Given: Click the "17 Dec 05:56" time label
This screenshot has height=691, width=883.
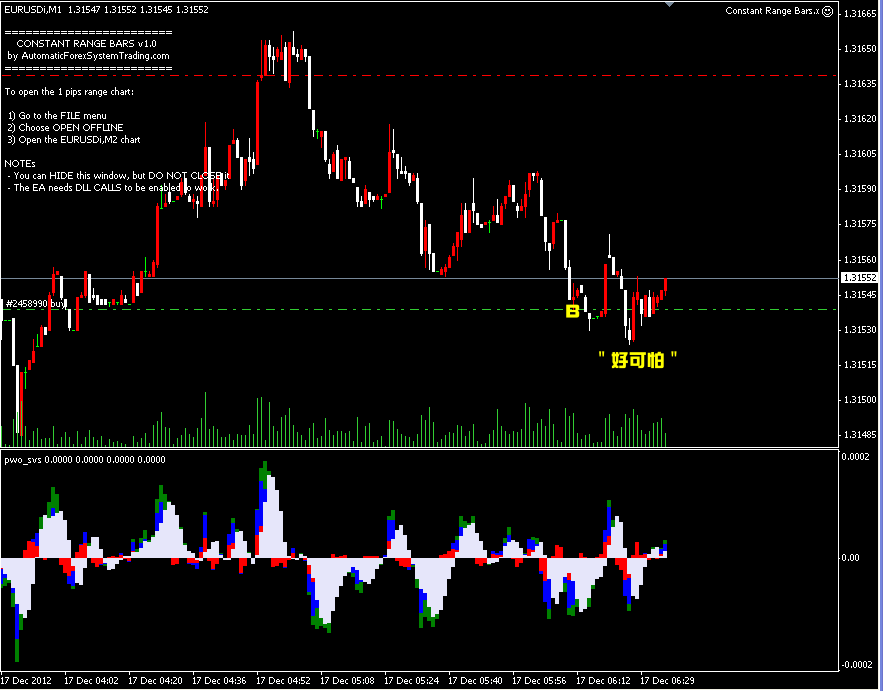Looking at the screenshot, I should coord(541,680).
